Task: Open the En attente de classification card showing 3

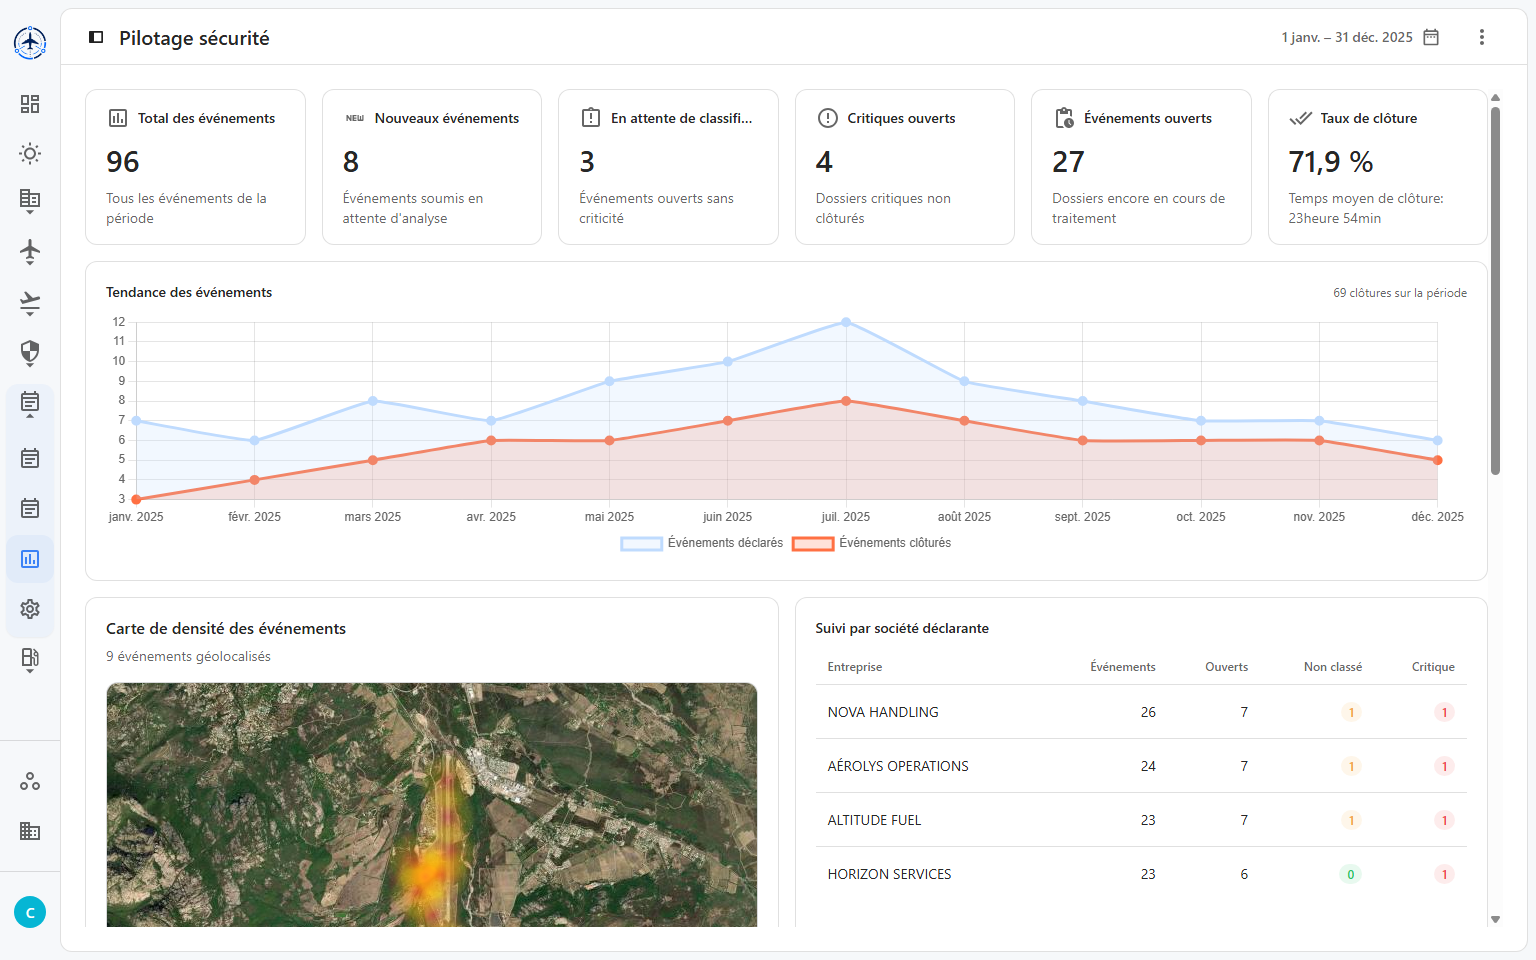Action: point(668,167)
